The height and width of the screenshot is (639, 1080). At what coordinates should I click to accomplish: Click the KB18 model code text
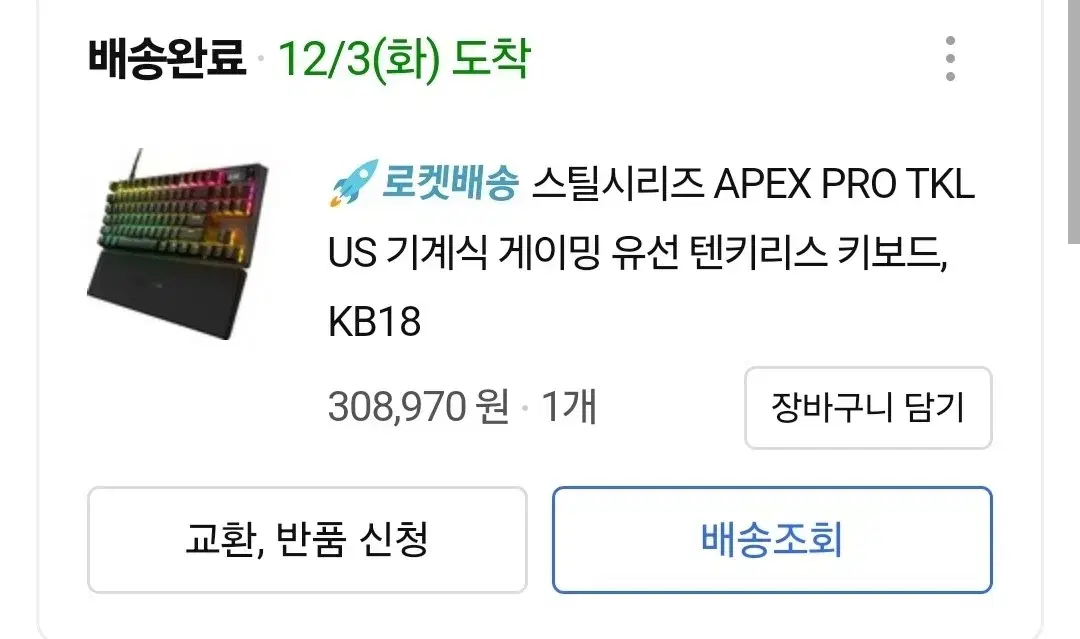click(x=374, y=321)
